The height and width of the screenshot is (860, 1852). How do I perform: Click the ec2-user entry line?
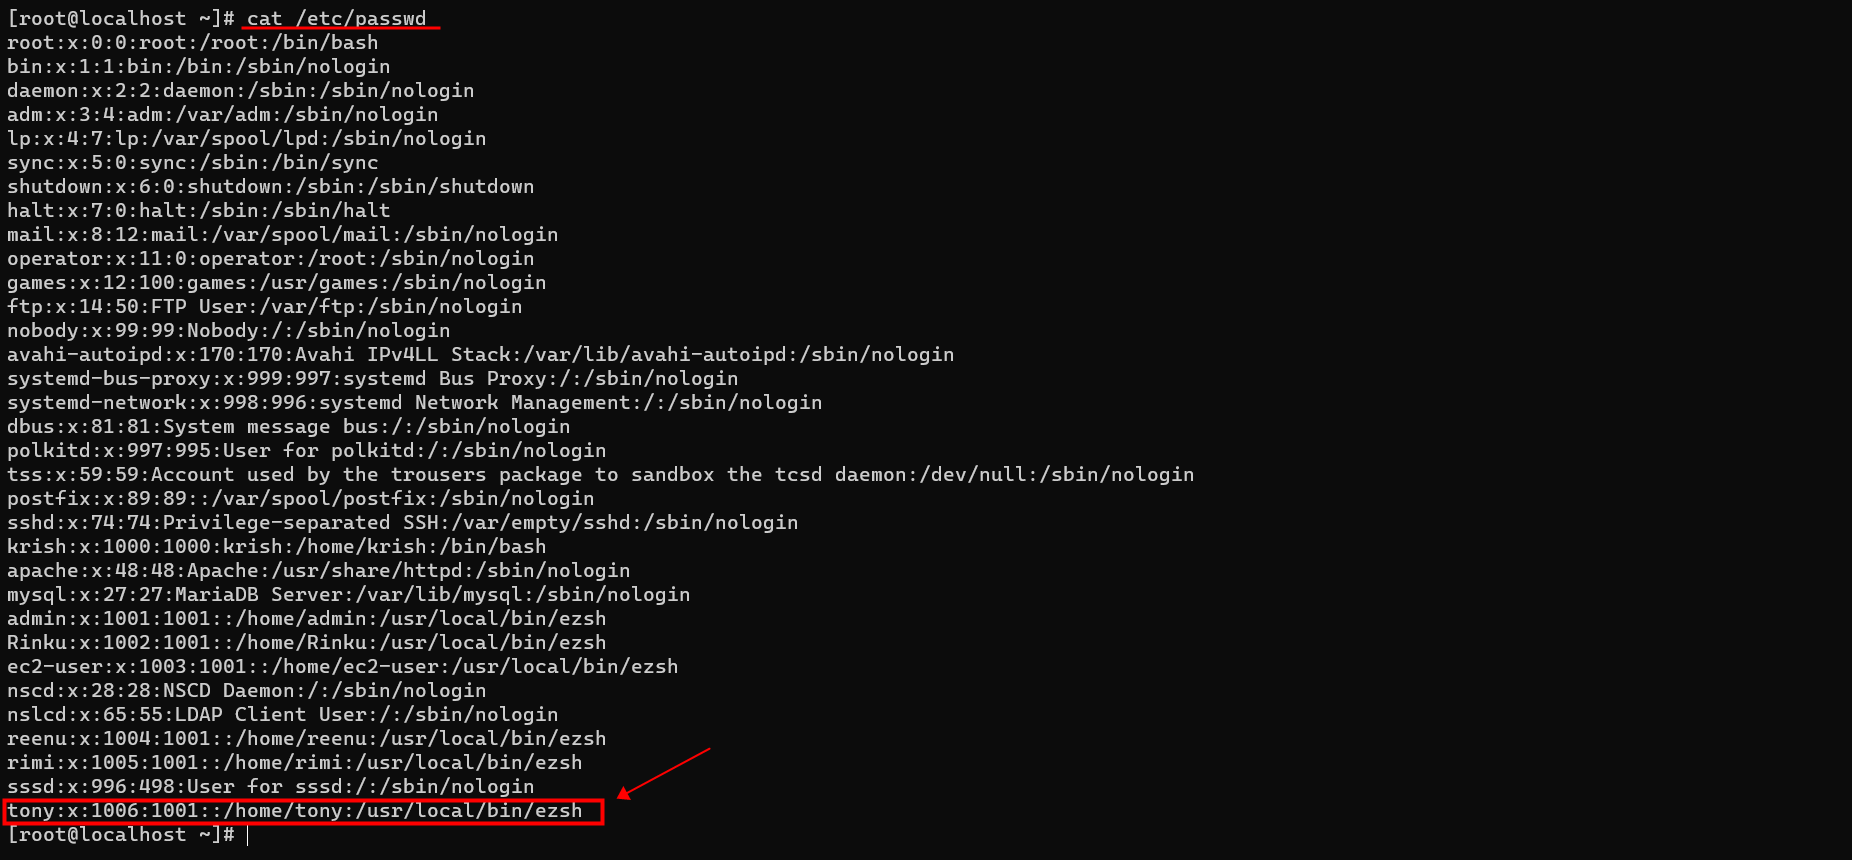click(x=343, y=667)
